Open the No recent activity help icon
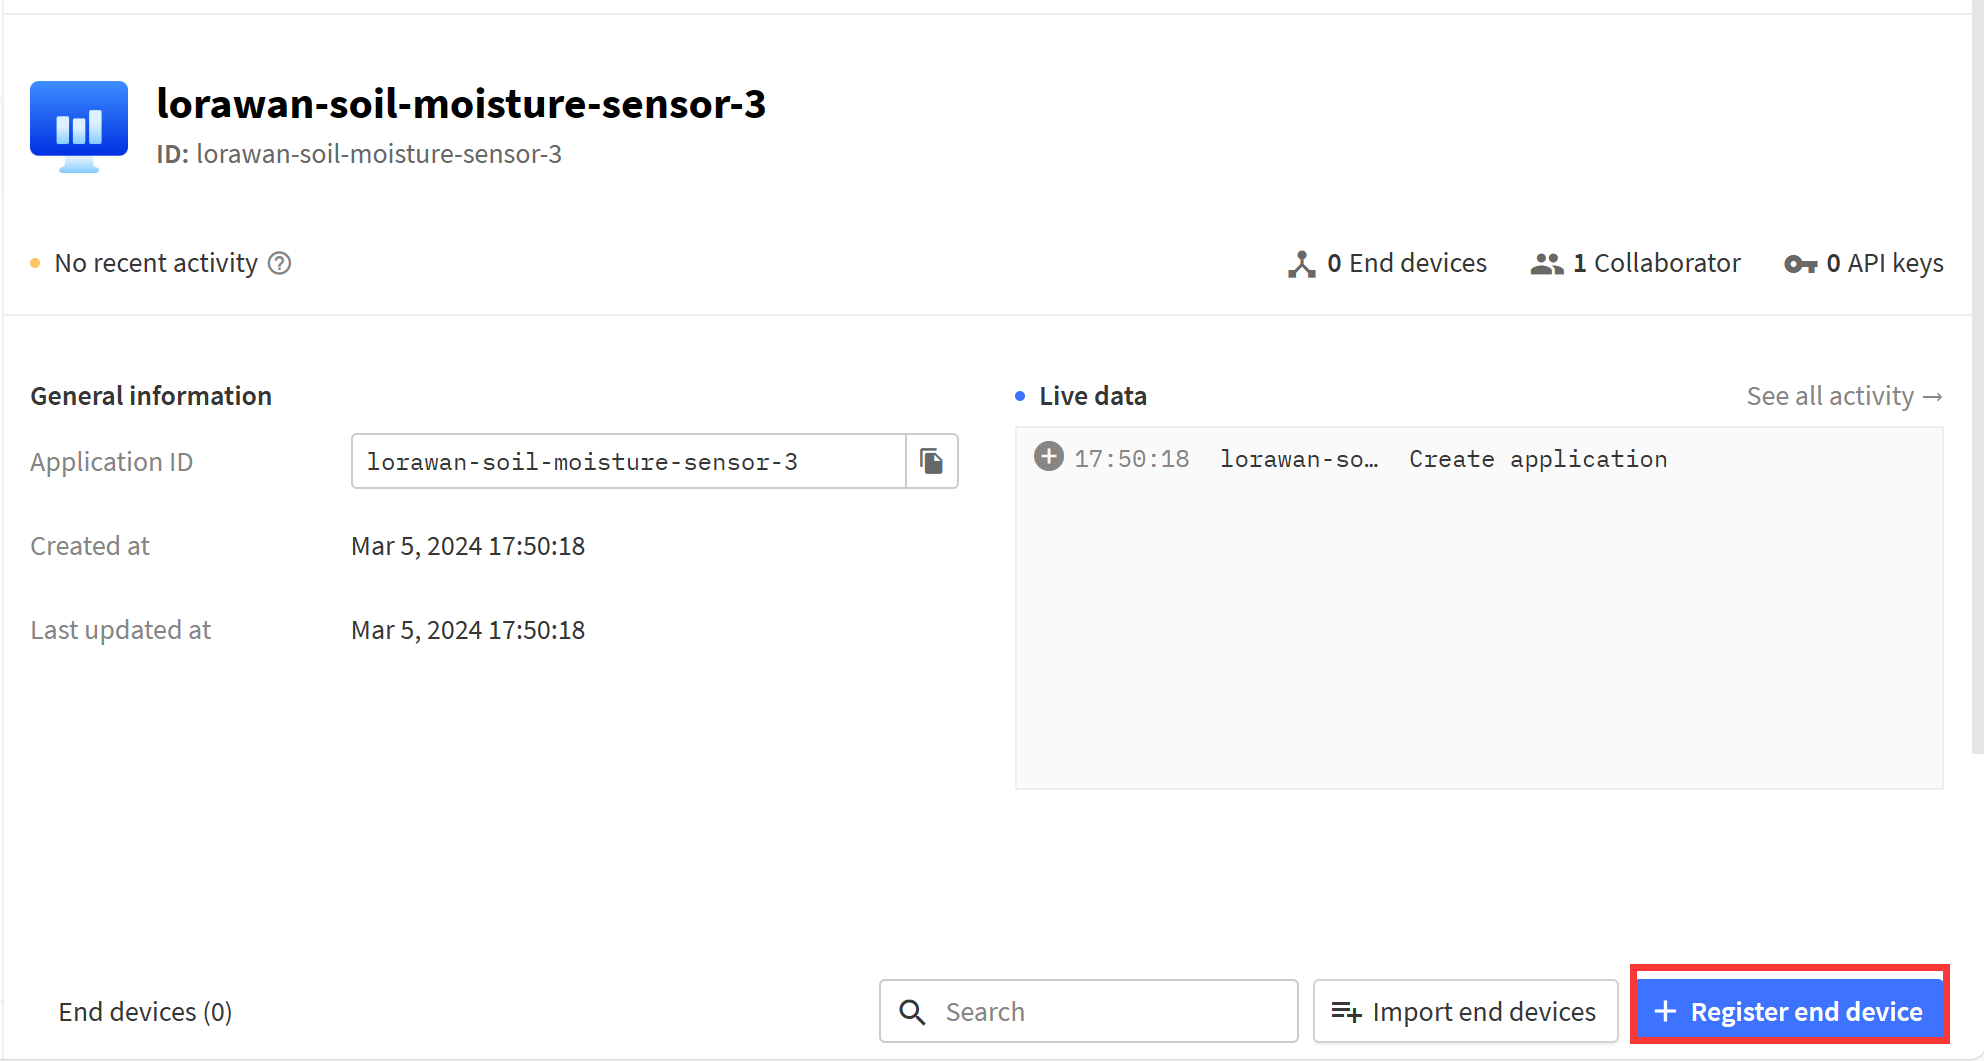The height and width of the screenshot is (1061, 1984). point(279,263)
